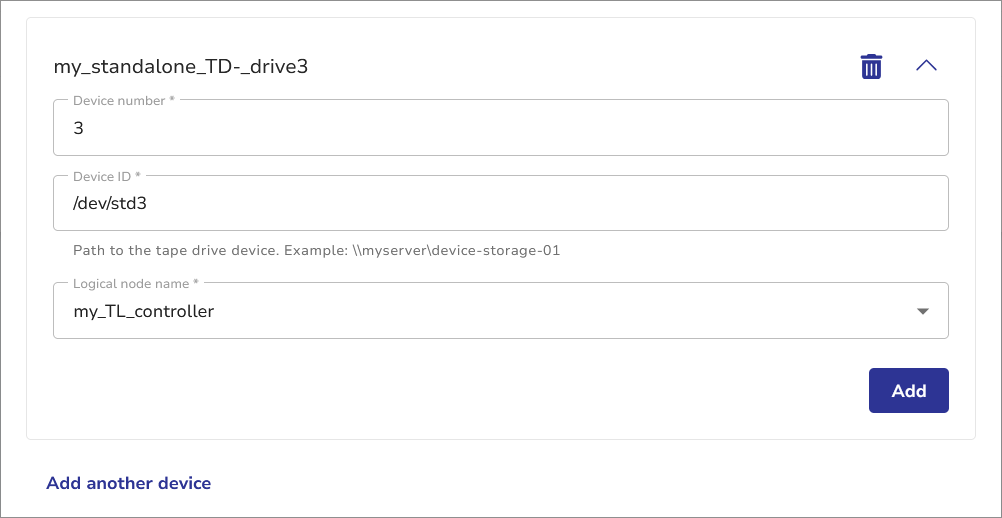Viewport: 1002px width, 518px height.
Task: Click the my_standalone_TD-_drive3 panel title
Action: pyautogui.click(x=180, y=68)
